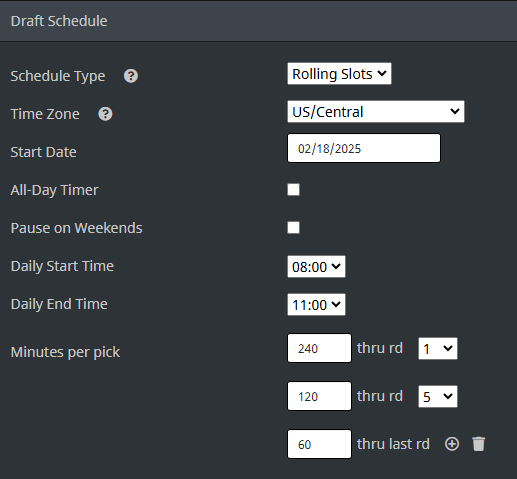Focus the 60 minutes thru last rd field
Viewport: 517px width, 479px height.
(x=319, y=444)
